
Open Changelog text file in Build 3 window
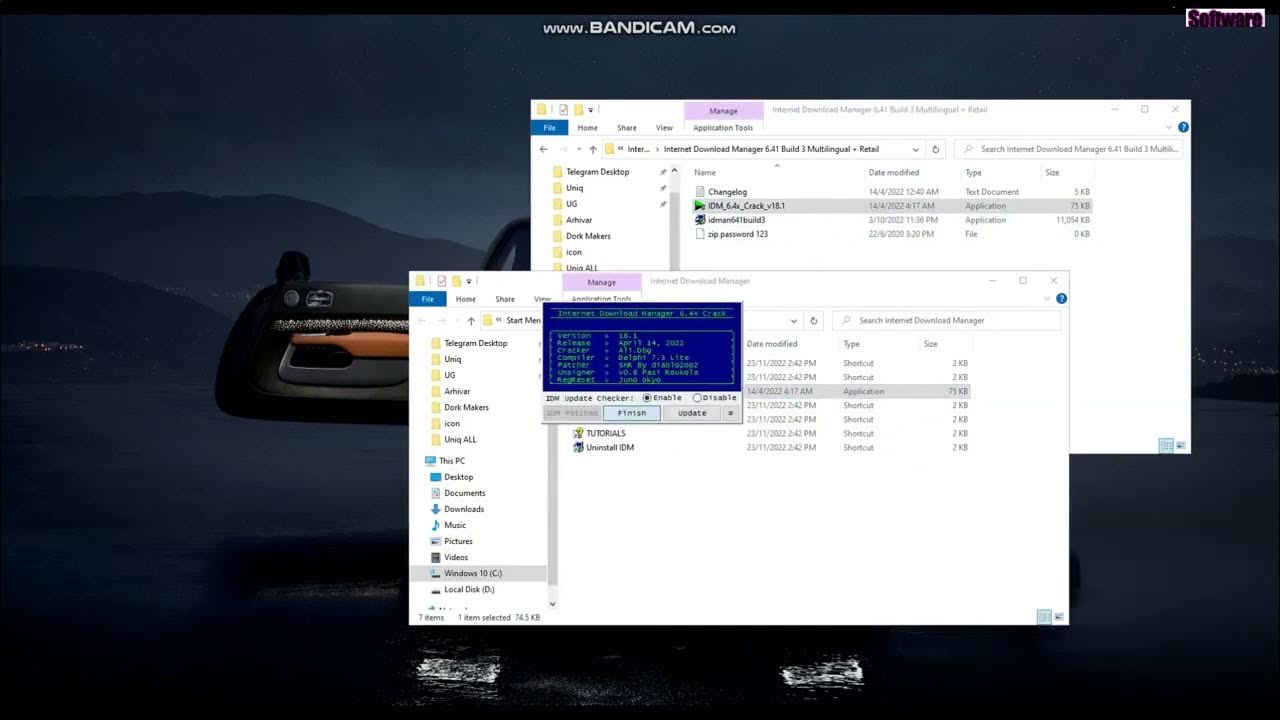point(727,192)
